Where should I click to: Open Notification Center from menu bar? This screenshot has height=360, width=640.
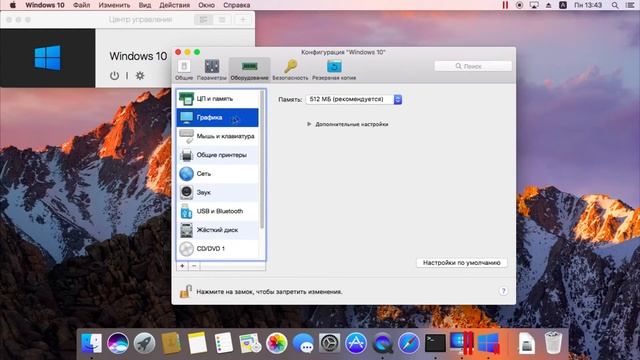click(x=630, y=5)
